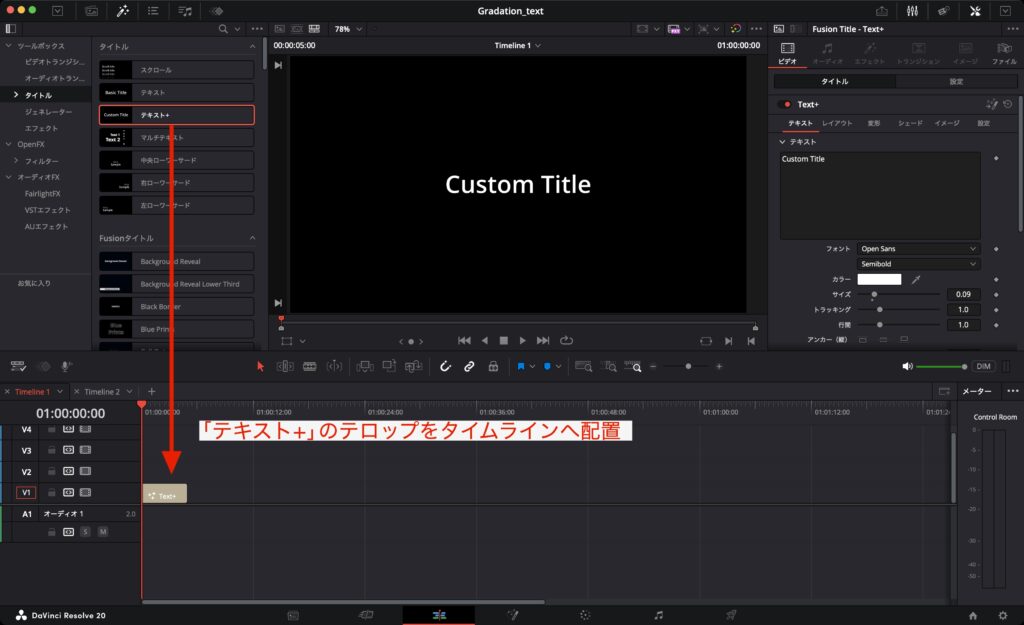1024x625 pixels.
Task: Select the trim edit mode tool
Action: pos(285,366)
